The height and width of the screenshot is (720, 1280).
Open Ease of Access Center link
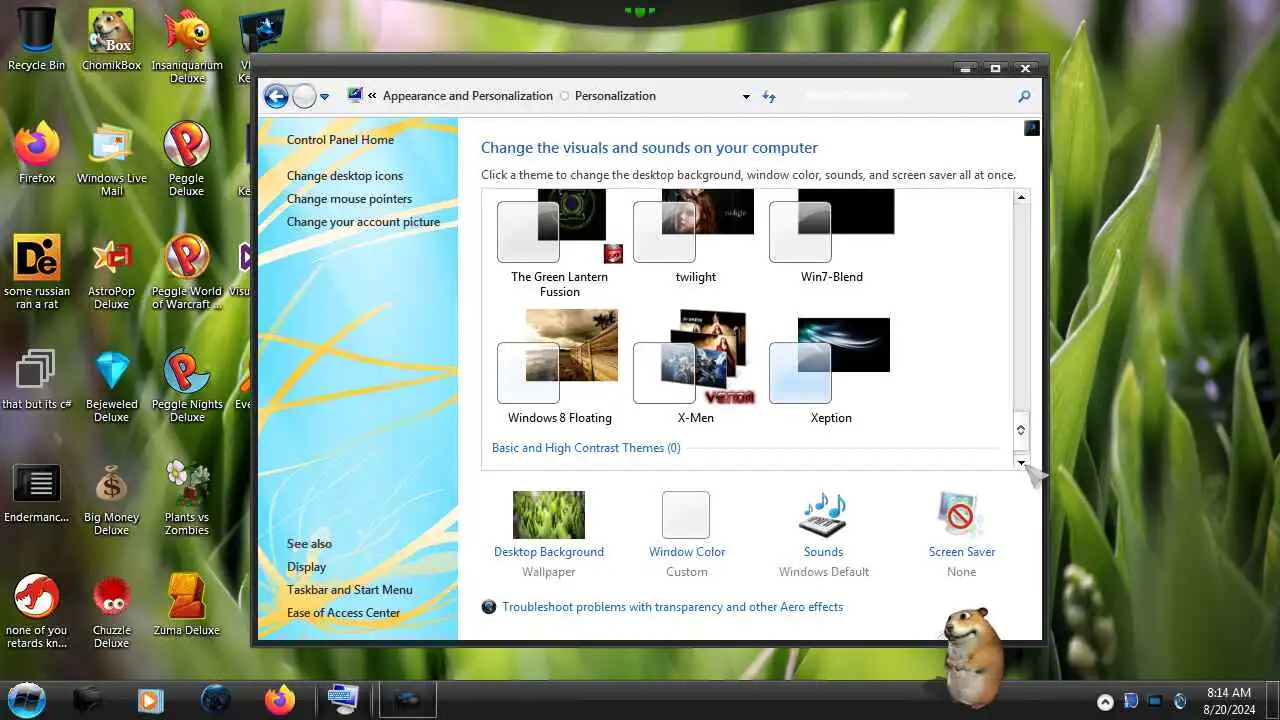343,613
